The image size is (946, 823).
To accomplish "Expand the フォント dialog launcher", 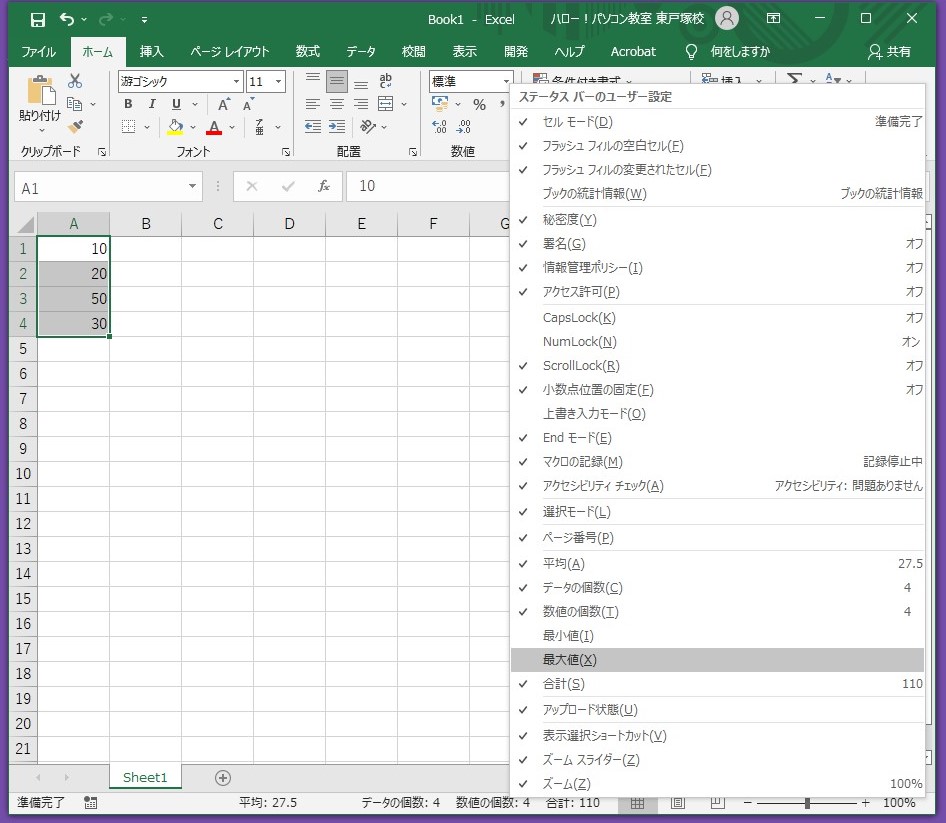I will [x=286, y=152].
